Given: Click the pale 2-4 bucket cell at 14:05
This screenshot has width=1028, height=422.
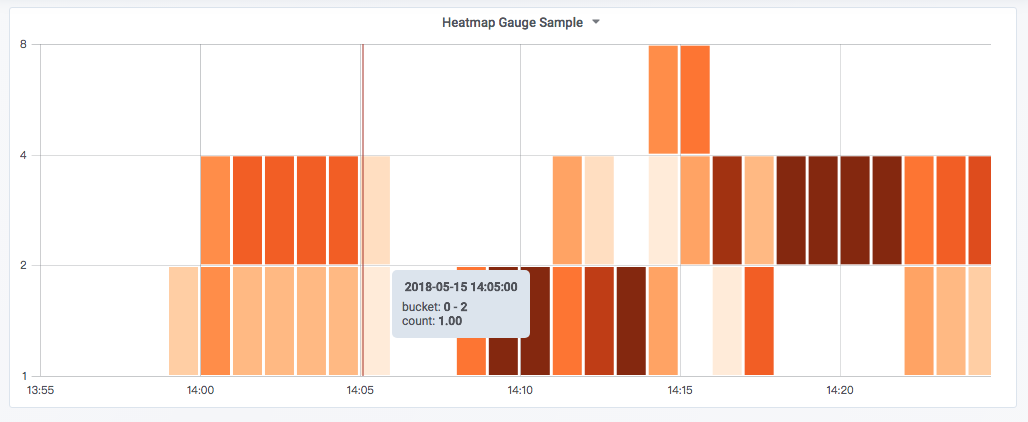Looking at the screenshot, I should 377,209.
